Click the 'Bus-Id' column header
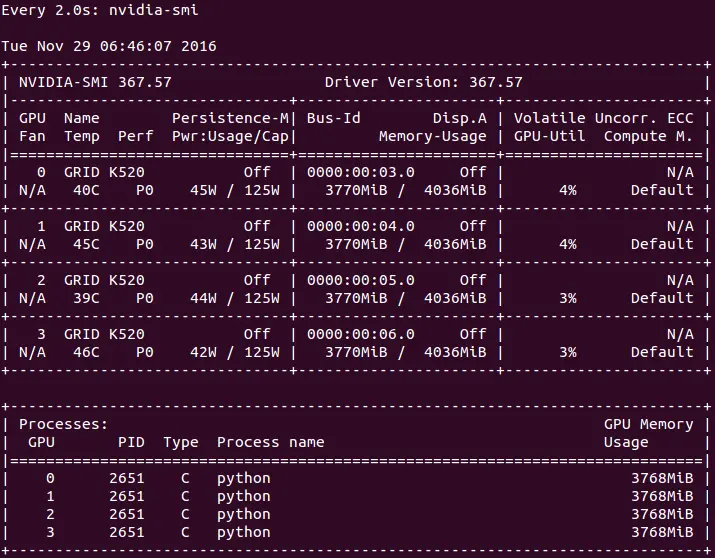 click(334, 118)
